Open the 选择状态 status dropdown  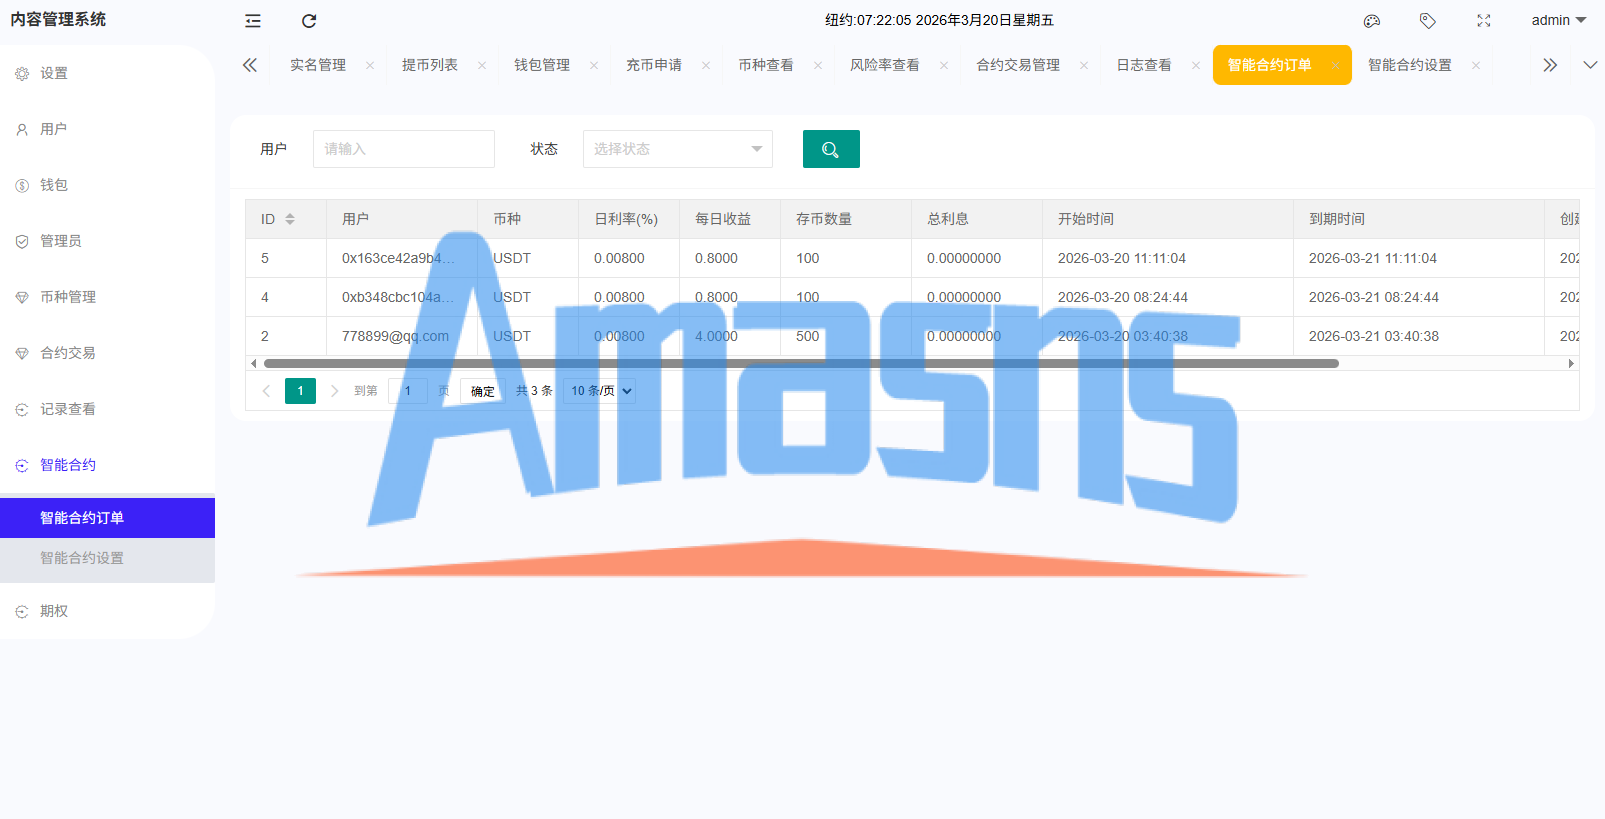[x=678, y=149]
